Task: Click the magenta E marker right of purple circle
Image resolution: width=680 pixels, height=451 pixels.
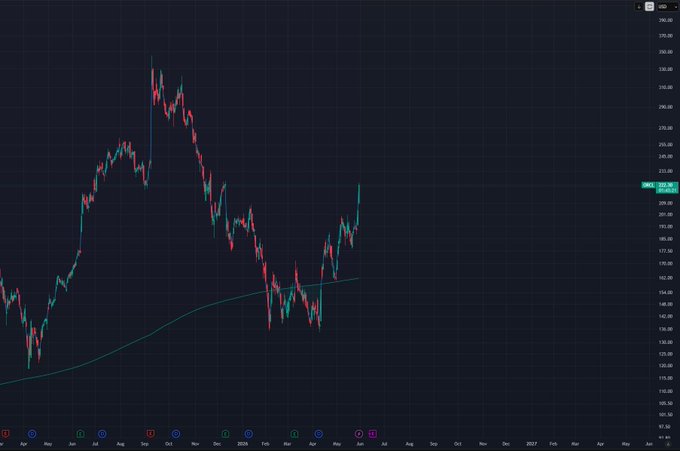Action: [x=373, y=433]
